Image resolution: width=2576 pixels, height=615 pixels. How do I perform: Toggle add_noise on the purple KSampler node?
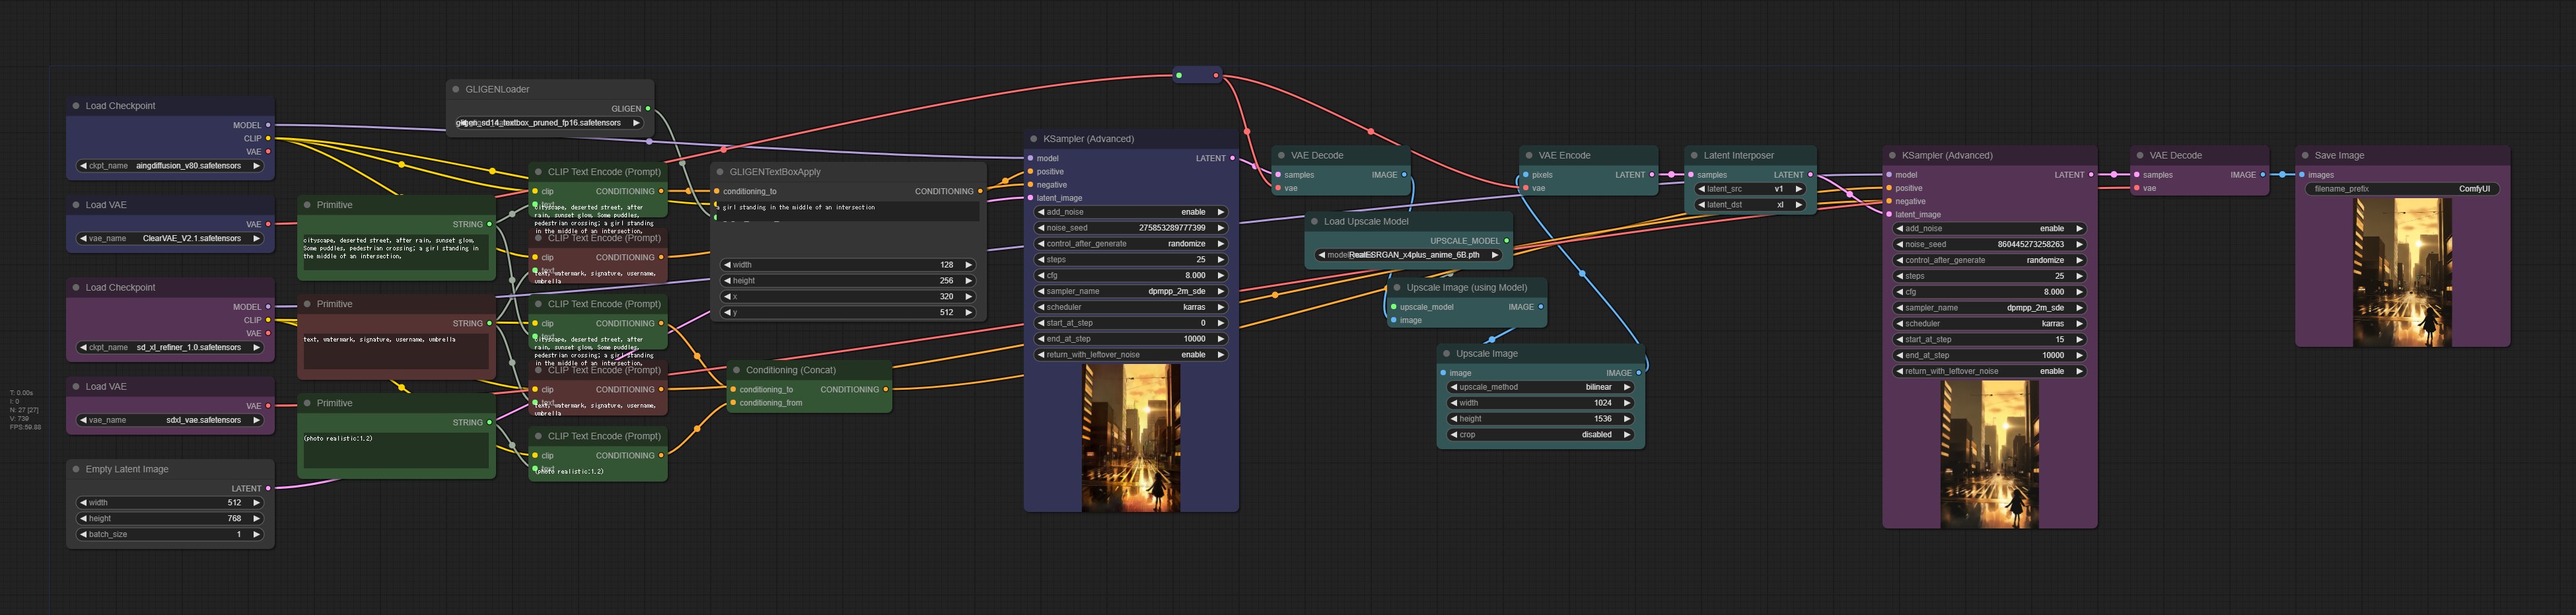(1989, 229)
